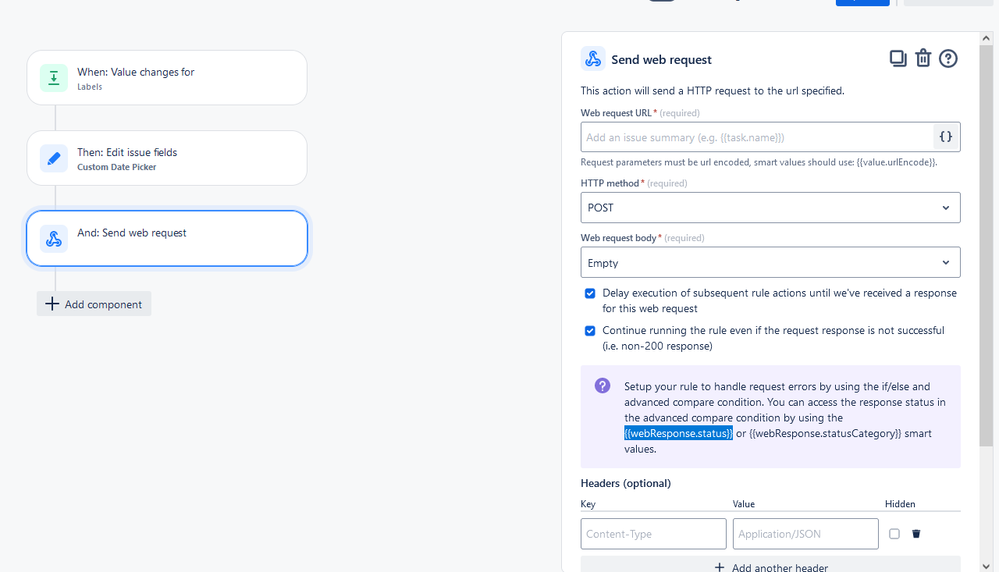Click Add another header button
Screen dimensions: 999x572
click(770, 567)
